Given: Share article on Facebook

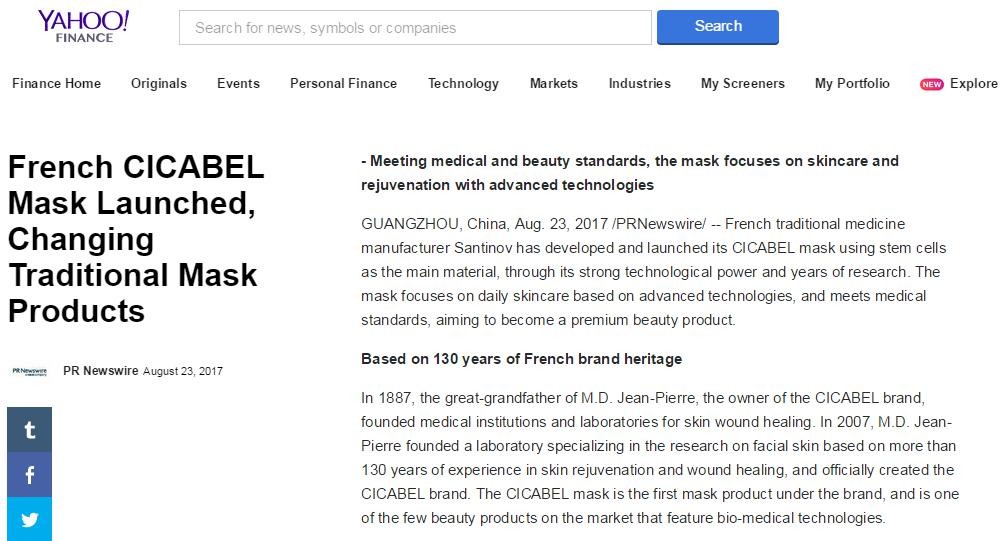Looking at the screenshot, I should 29,474.
